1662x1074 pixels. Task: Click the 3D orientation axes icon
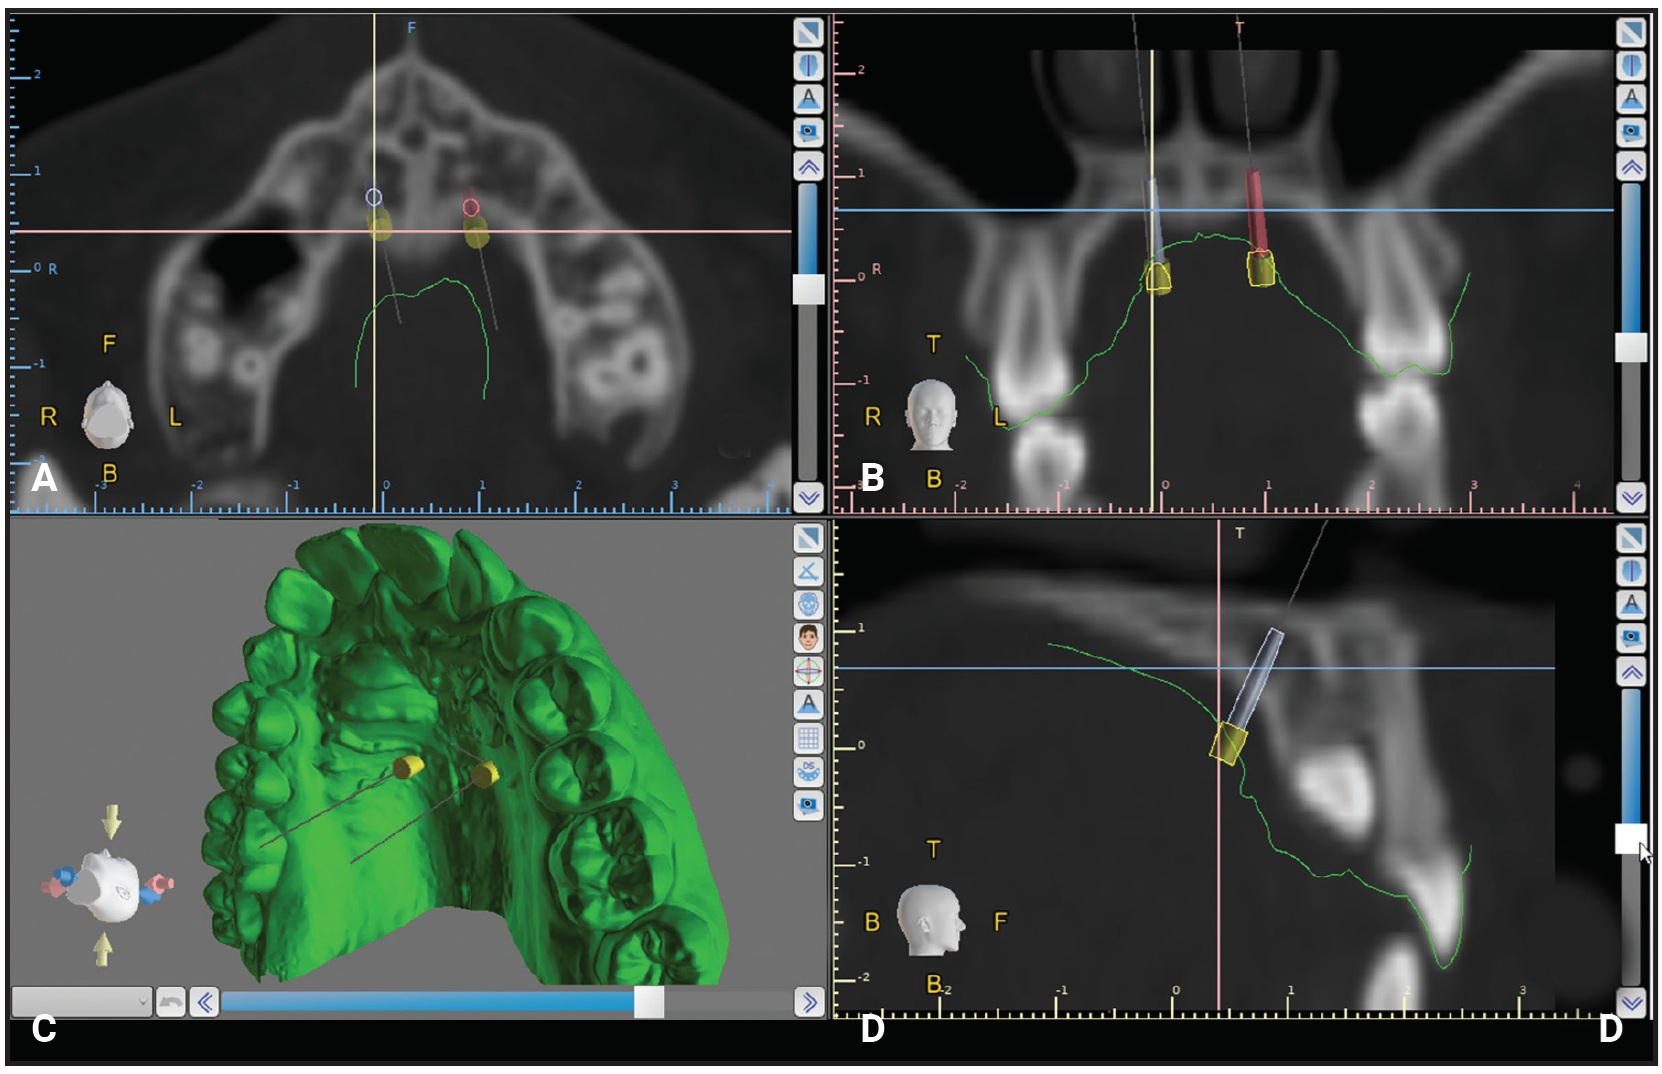[x=808, y=671]
